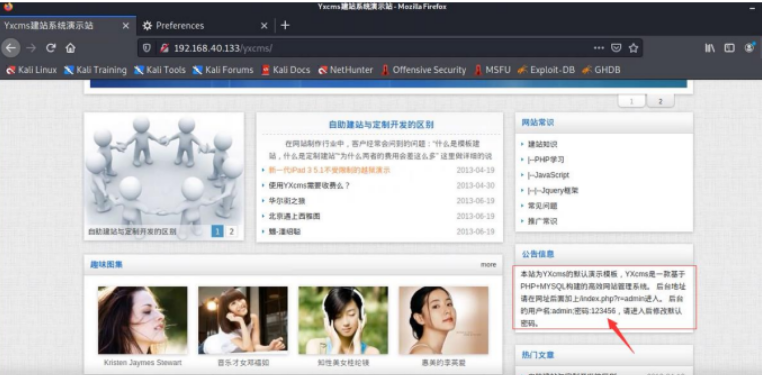Reload the page with the refresh icon
The height and width of the screenshot is (375, 762).
[x=51, y=48]
